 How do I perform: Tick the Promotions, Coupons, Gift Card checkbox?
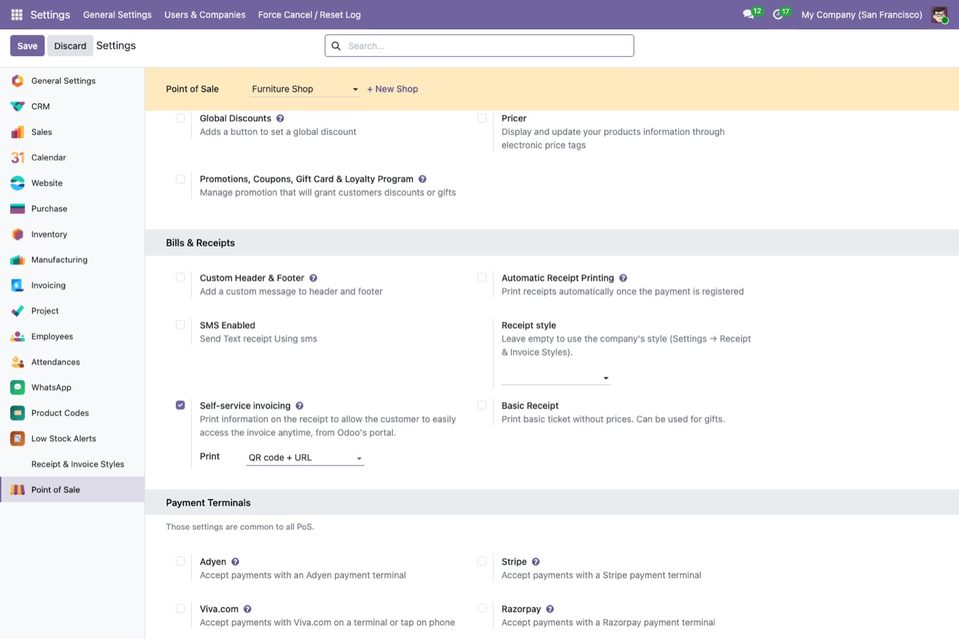[x=180, y=179]
